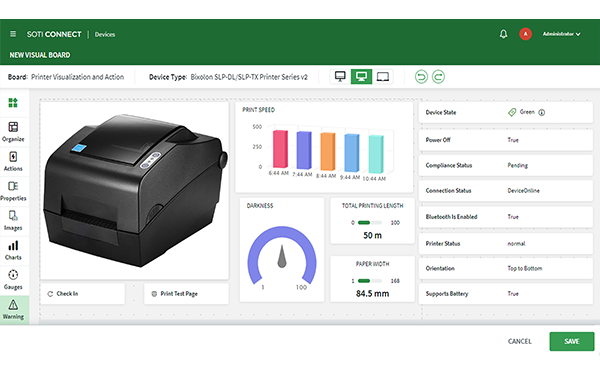The width and height of the screenshot is (600, 375).
Task: Open the Organize panel
Action: coord(13,132)
